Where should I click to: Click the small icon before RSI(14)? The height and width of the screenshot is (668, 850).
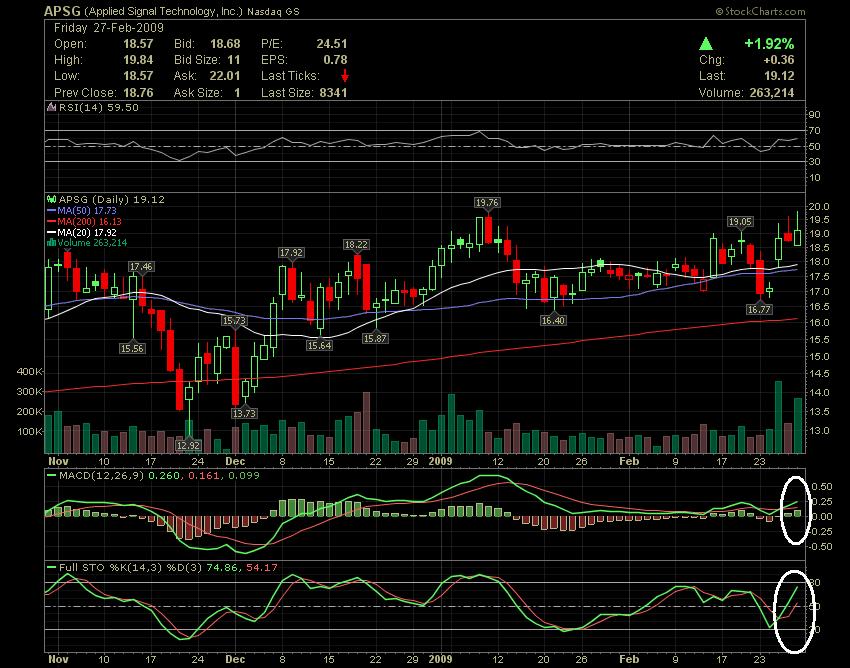point(51,107)
